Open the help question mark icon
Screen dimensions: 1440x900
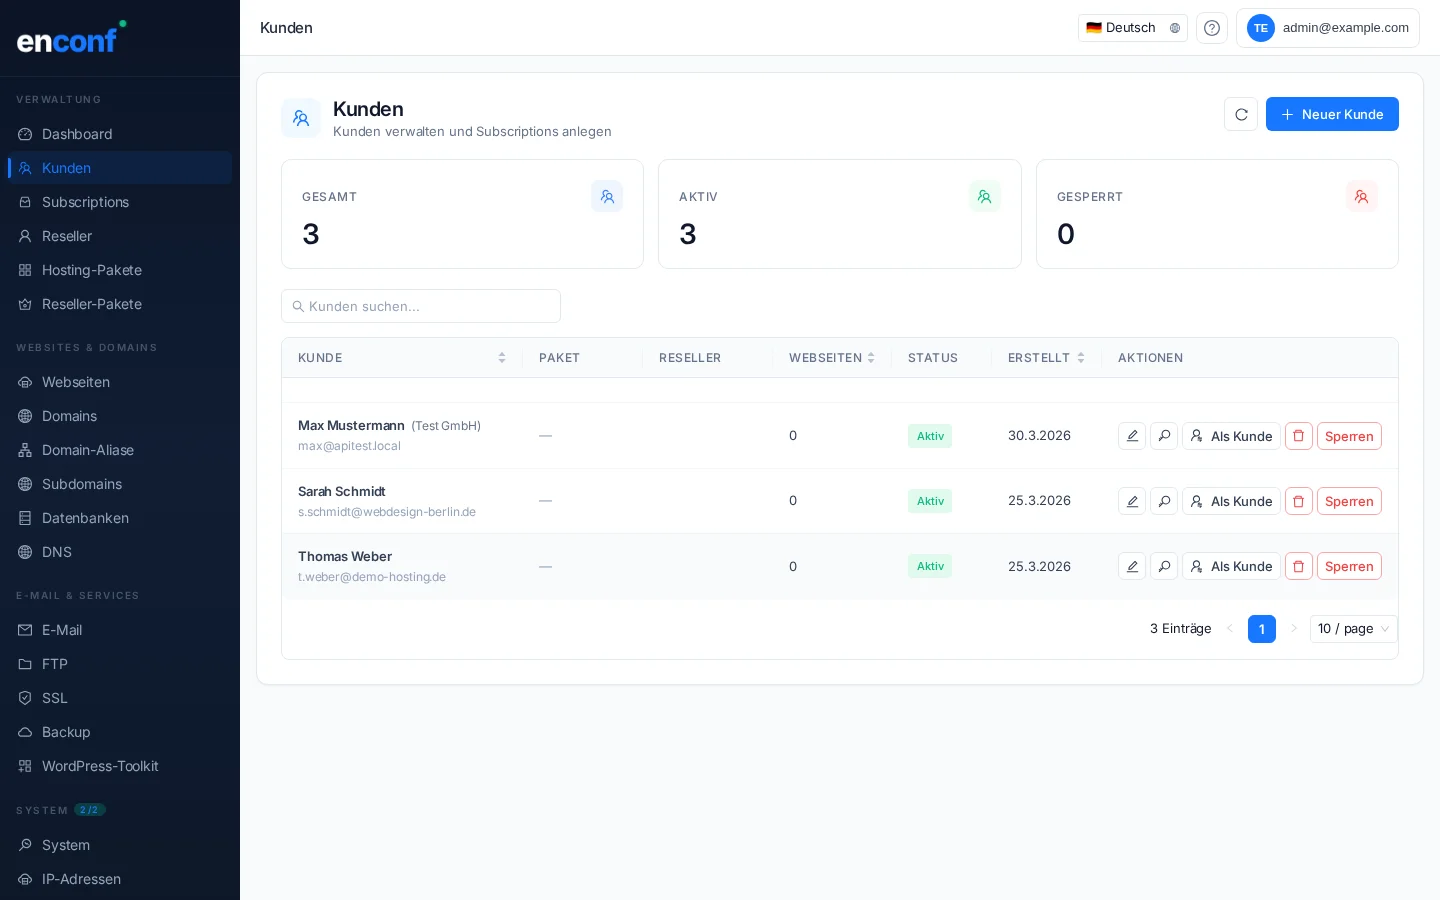pos(1212,28)
